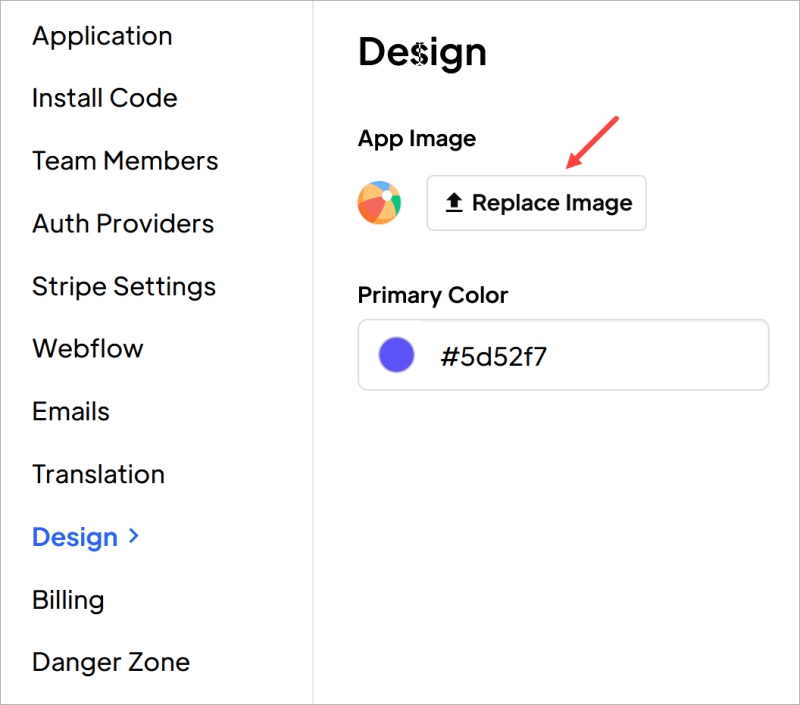Image resolution: width=800 pixels, height=705 pixels.
Task: Open the Auth Providers section
Action: coord(123,224)
